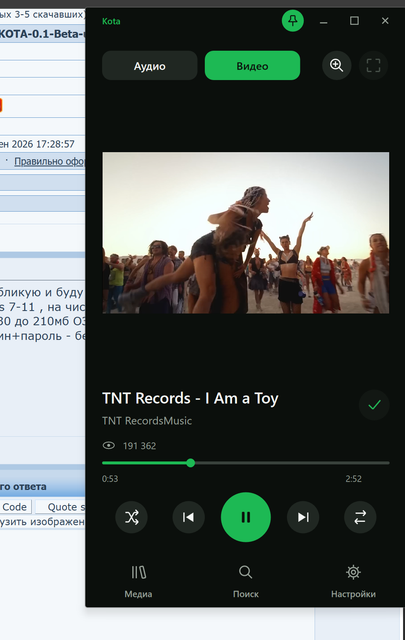Click the Kota app title
This screenshot has height=640, width=405.
point(111,21)
